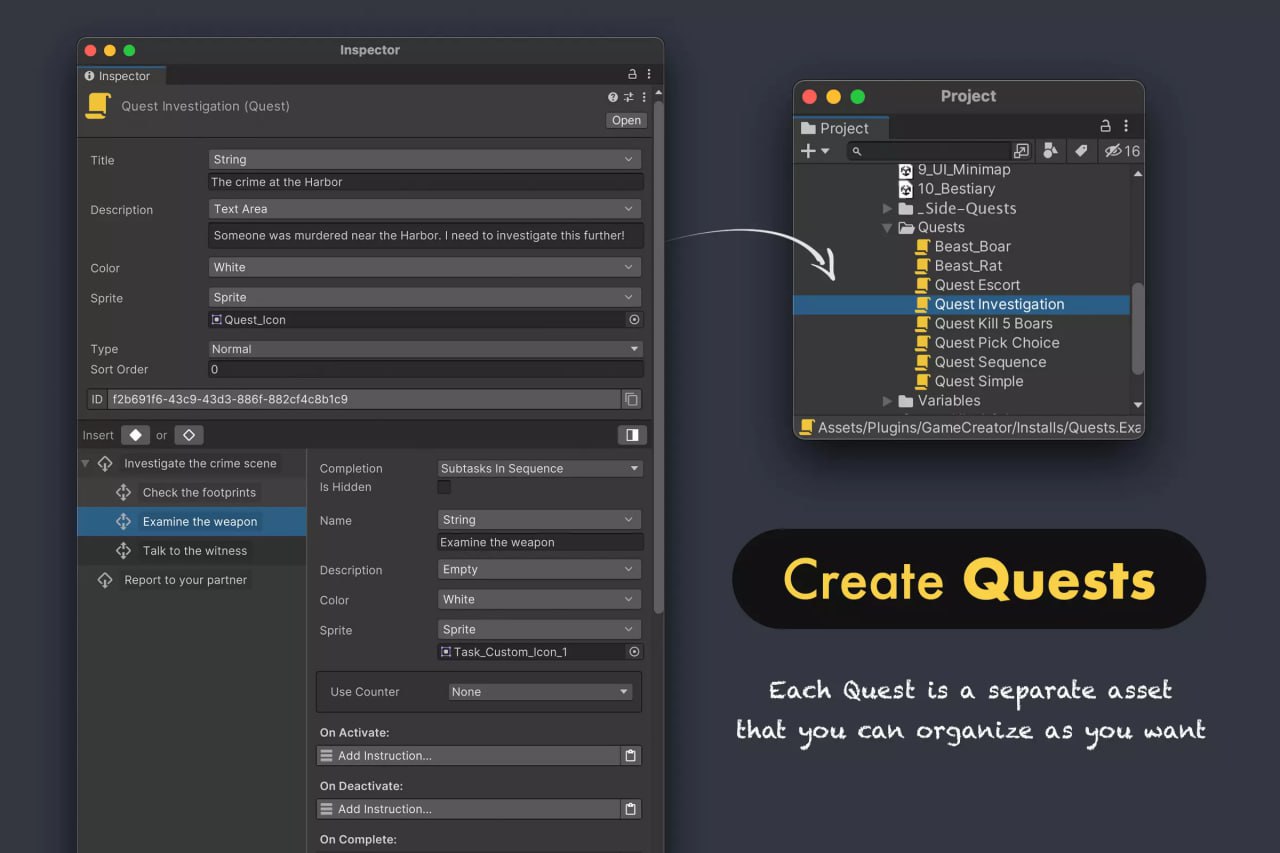Click the Quest Investigation scroll icon in the Inspector header
The width and height of the screenshot is (1280, 853).
pos(97,106)
